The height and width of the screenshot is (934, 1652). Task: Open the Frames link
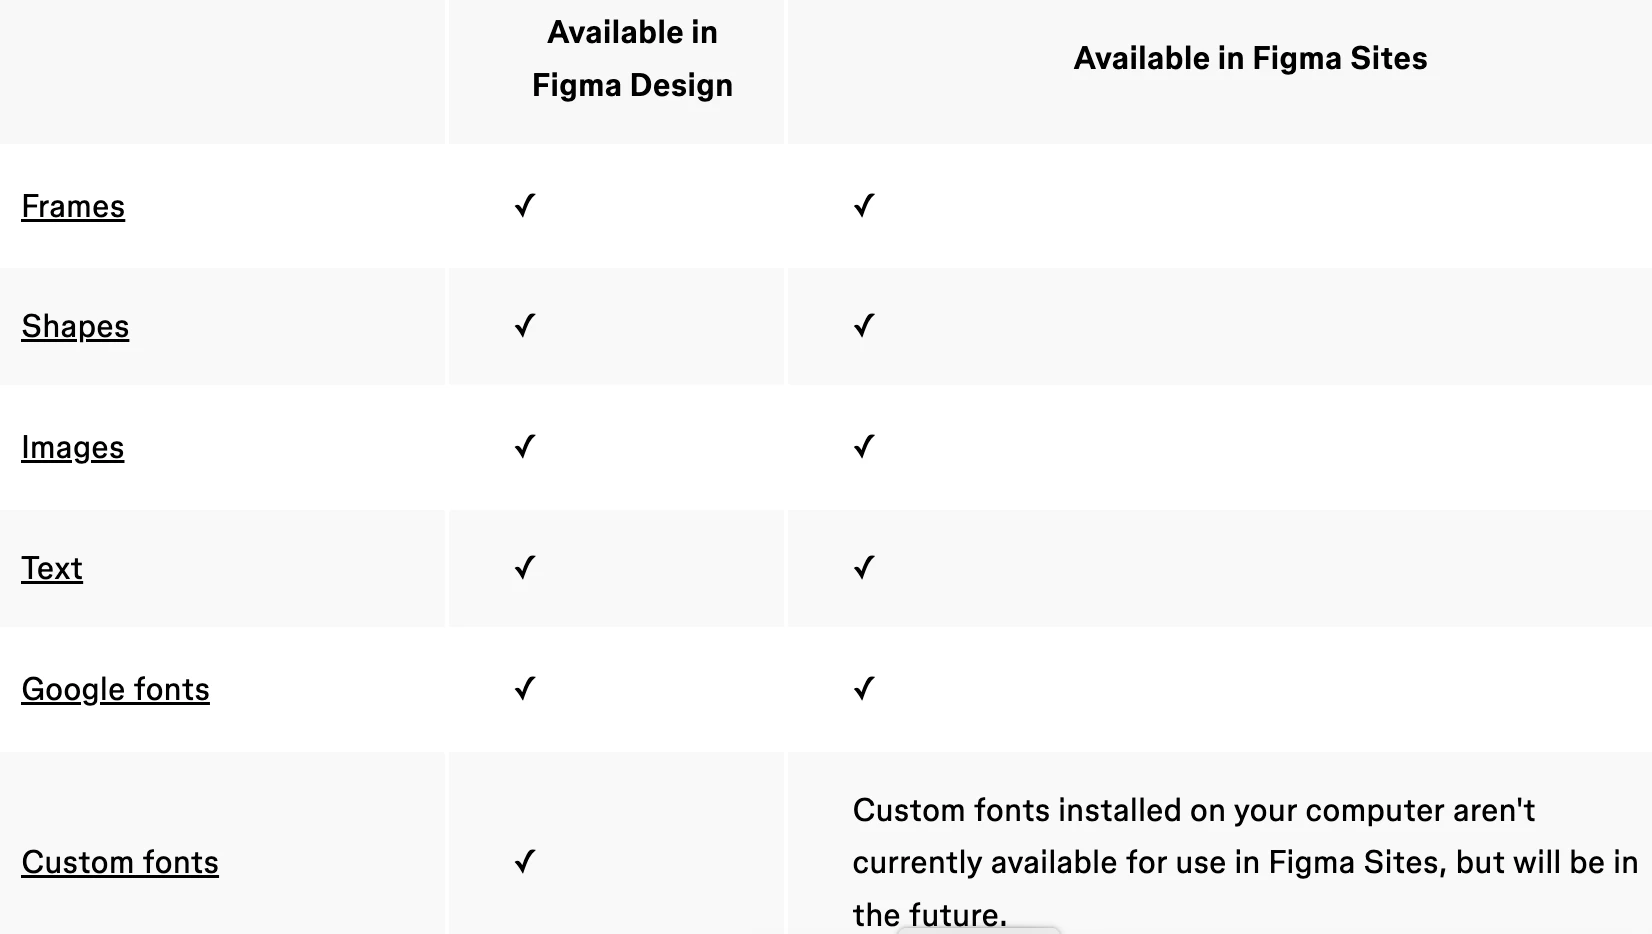click(73, 206)
